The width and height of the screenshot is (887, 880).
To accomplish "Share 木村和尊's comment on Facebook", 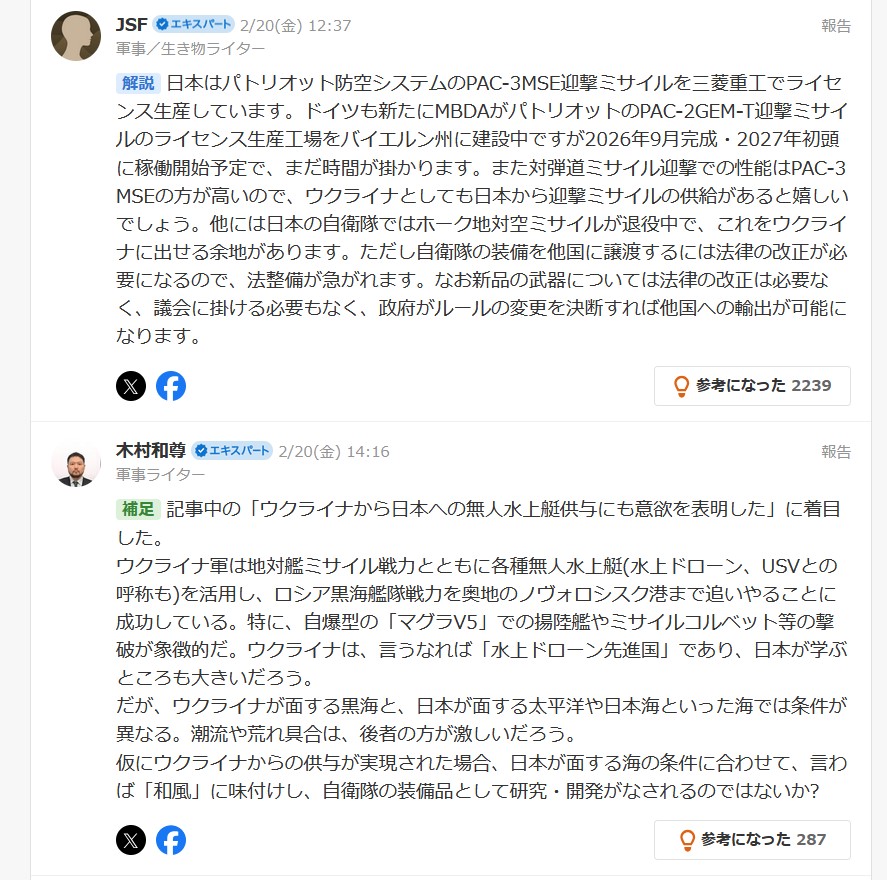I will coord(171,840).
